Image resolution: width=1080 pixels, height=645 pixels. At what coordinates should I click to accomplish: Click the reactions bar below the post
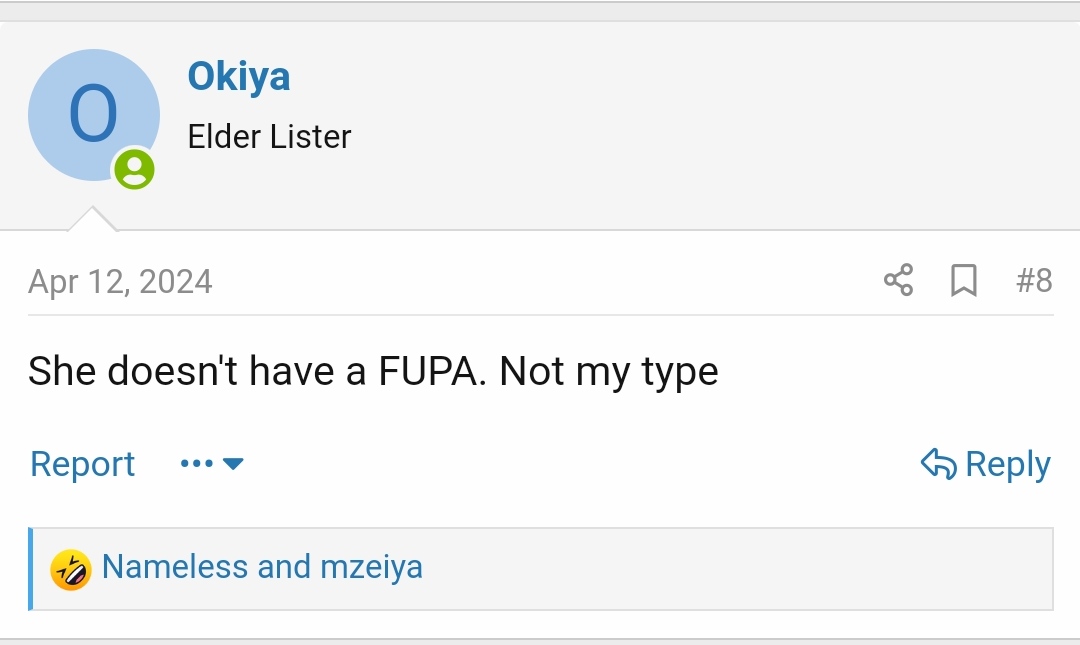click(541, 569)
